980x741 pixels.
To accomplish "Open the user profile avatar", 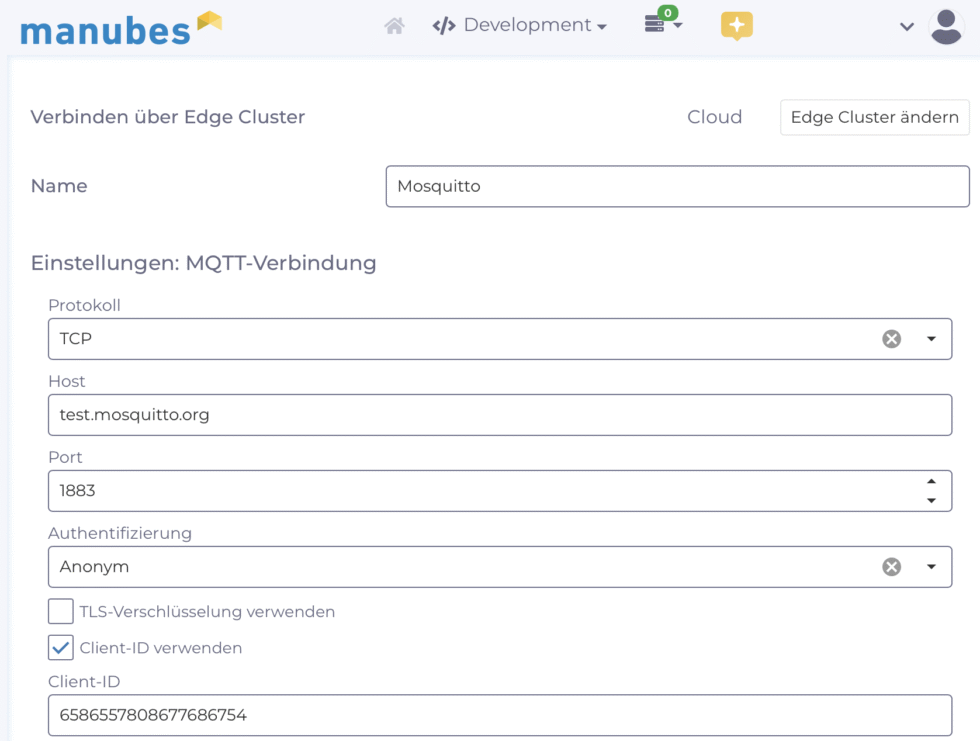I will click(945, 26).
